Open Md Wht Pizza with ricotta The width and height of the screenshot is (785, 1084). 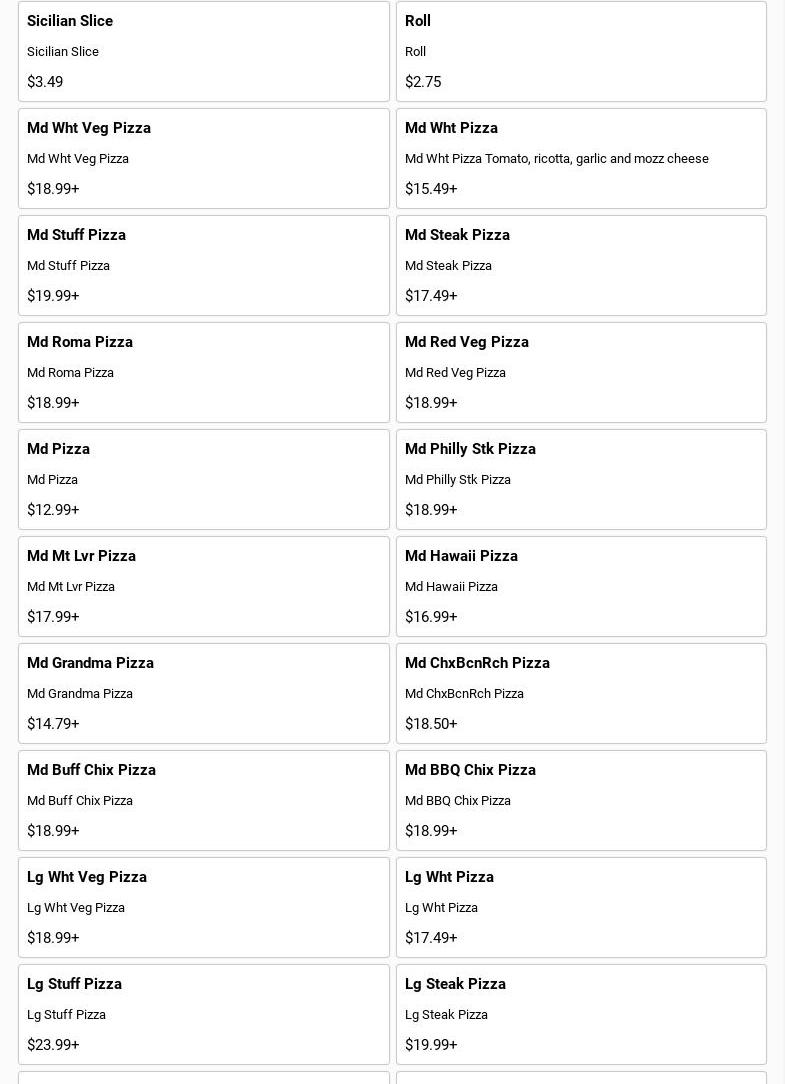coord(581,158)
